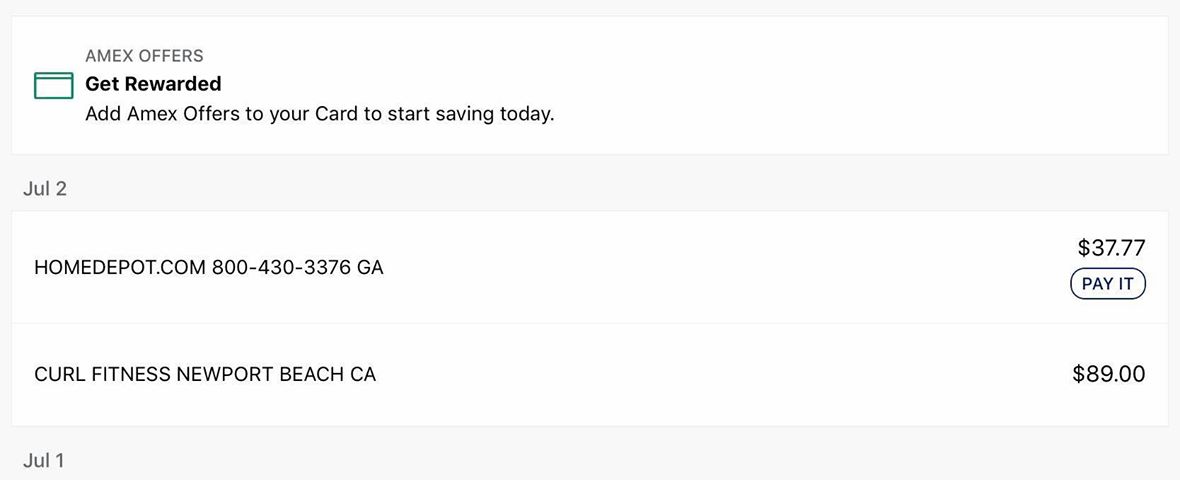Click the phrase start saving today in the banner
The width and height of the screenshot is (1180, 480).
pyautogui.click(x=470, y=115)
